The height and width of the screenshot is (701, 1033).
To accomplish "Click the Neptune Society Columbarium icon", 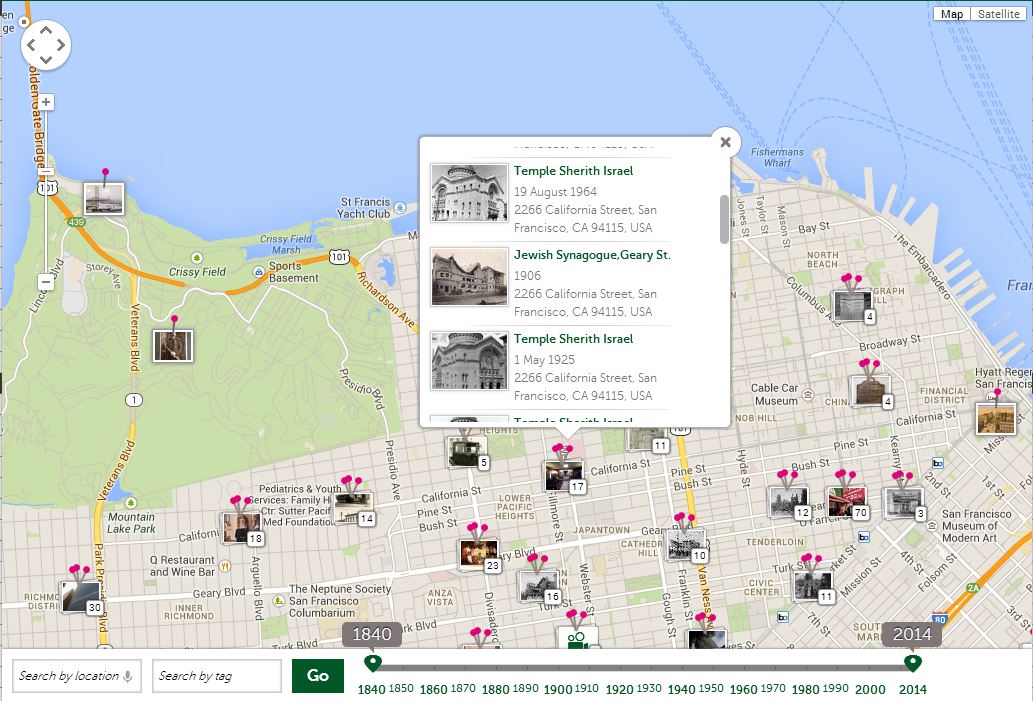I will coord(279,601).
